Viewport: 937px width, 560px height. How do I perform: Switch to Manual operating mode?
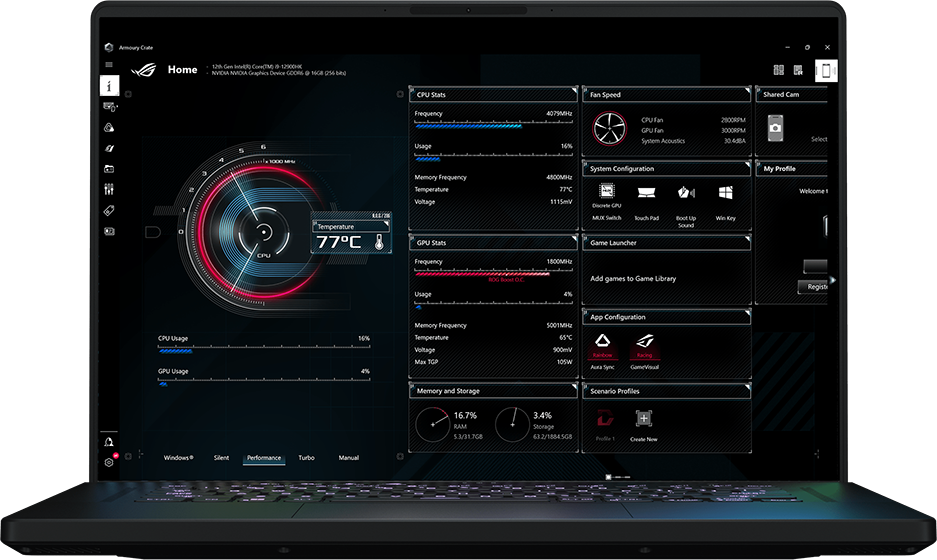point(348,458)
